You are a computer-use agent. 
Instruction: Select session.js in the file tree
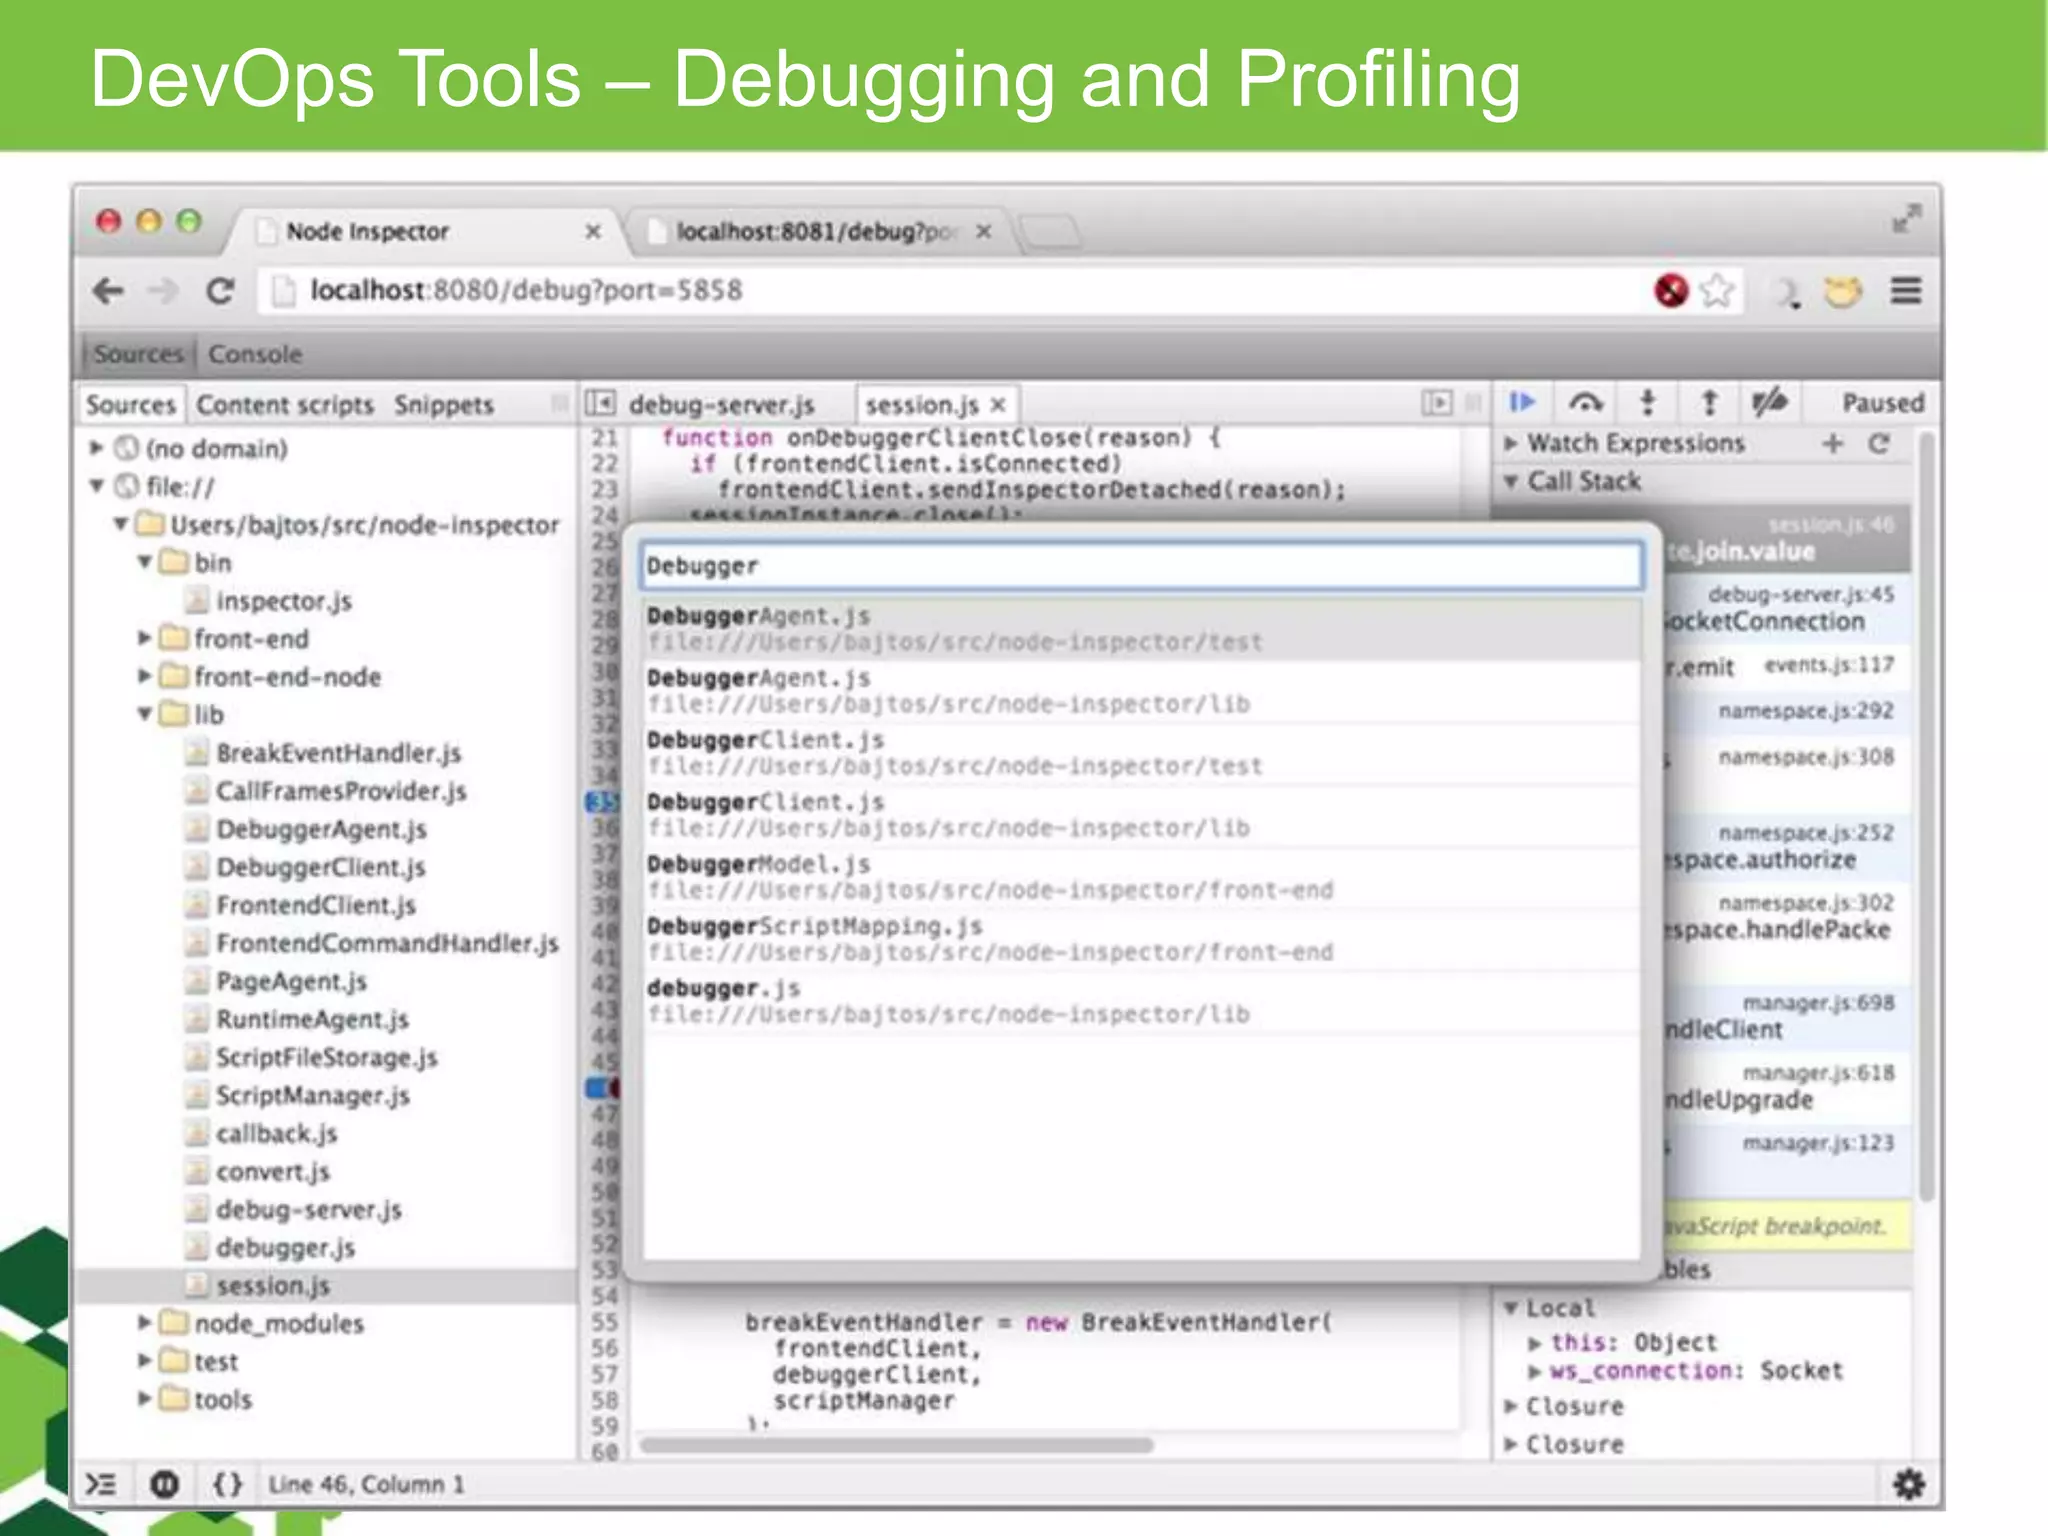[327, 1286]
